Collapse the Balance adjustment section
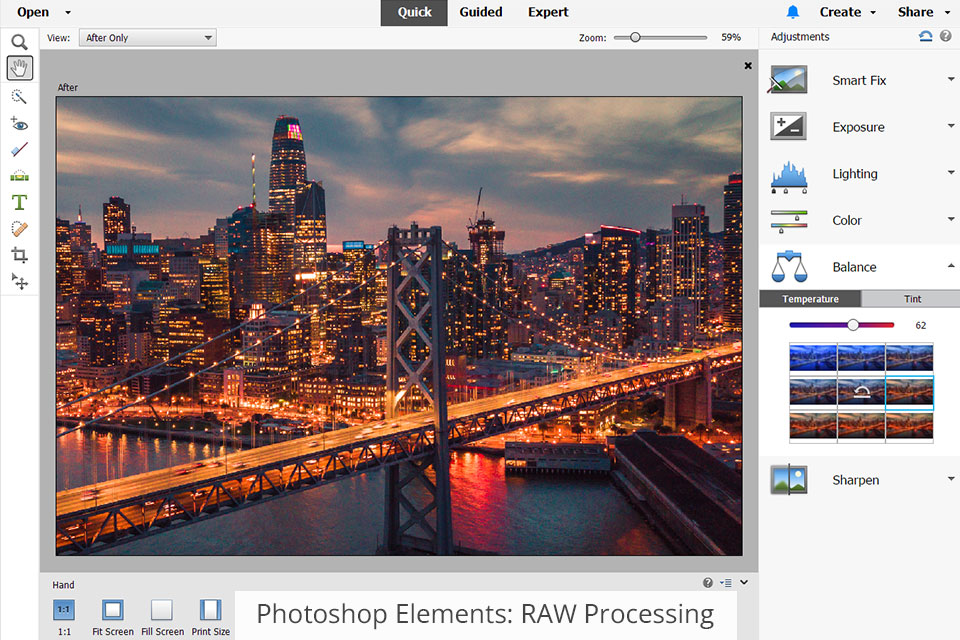This screenshot has width=960, height=640. [951, 265]
